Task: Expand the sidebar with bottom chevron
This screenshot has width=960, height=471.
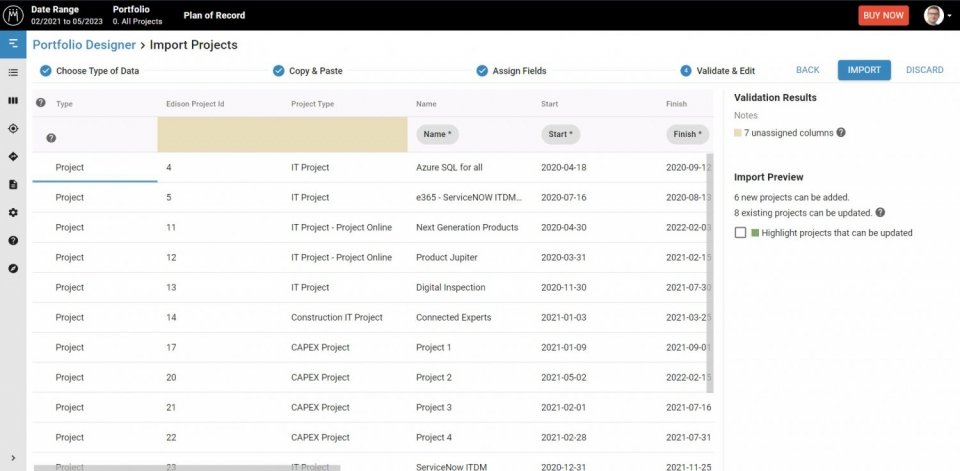Action: [x=13, y=458]
